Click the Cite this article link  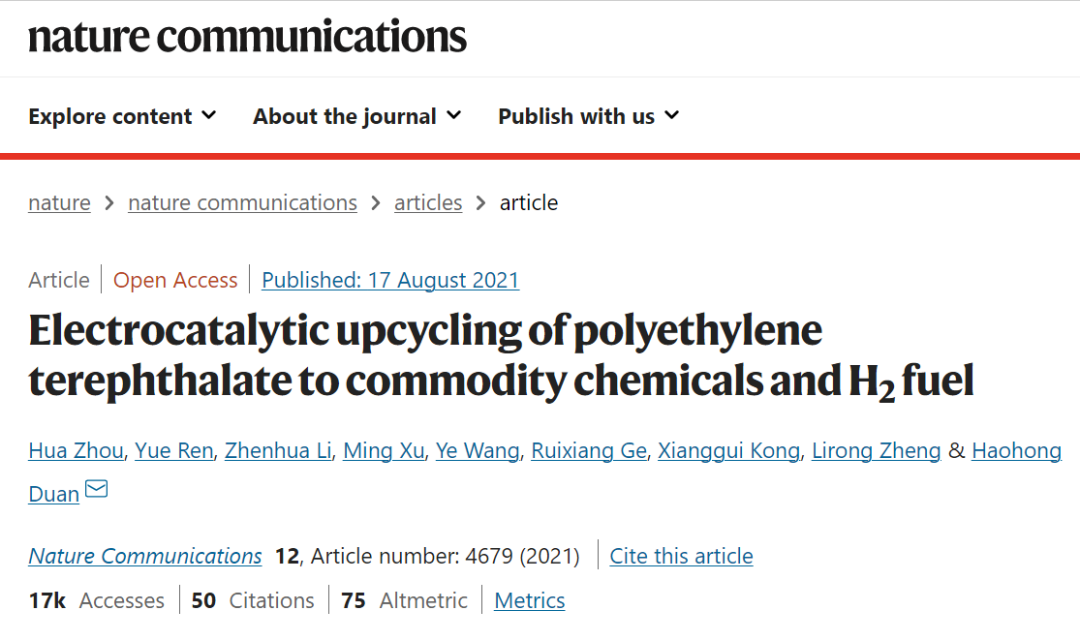(x=681, y=556)
